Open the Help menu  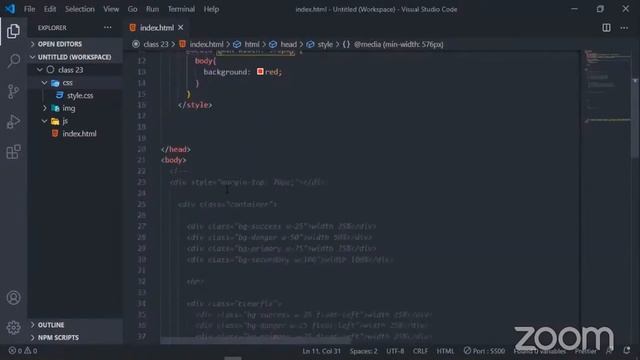(x=211, y=9)
